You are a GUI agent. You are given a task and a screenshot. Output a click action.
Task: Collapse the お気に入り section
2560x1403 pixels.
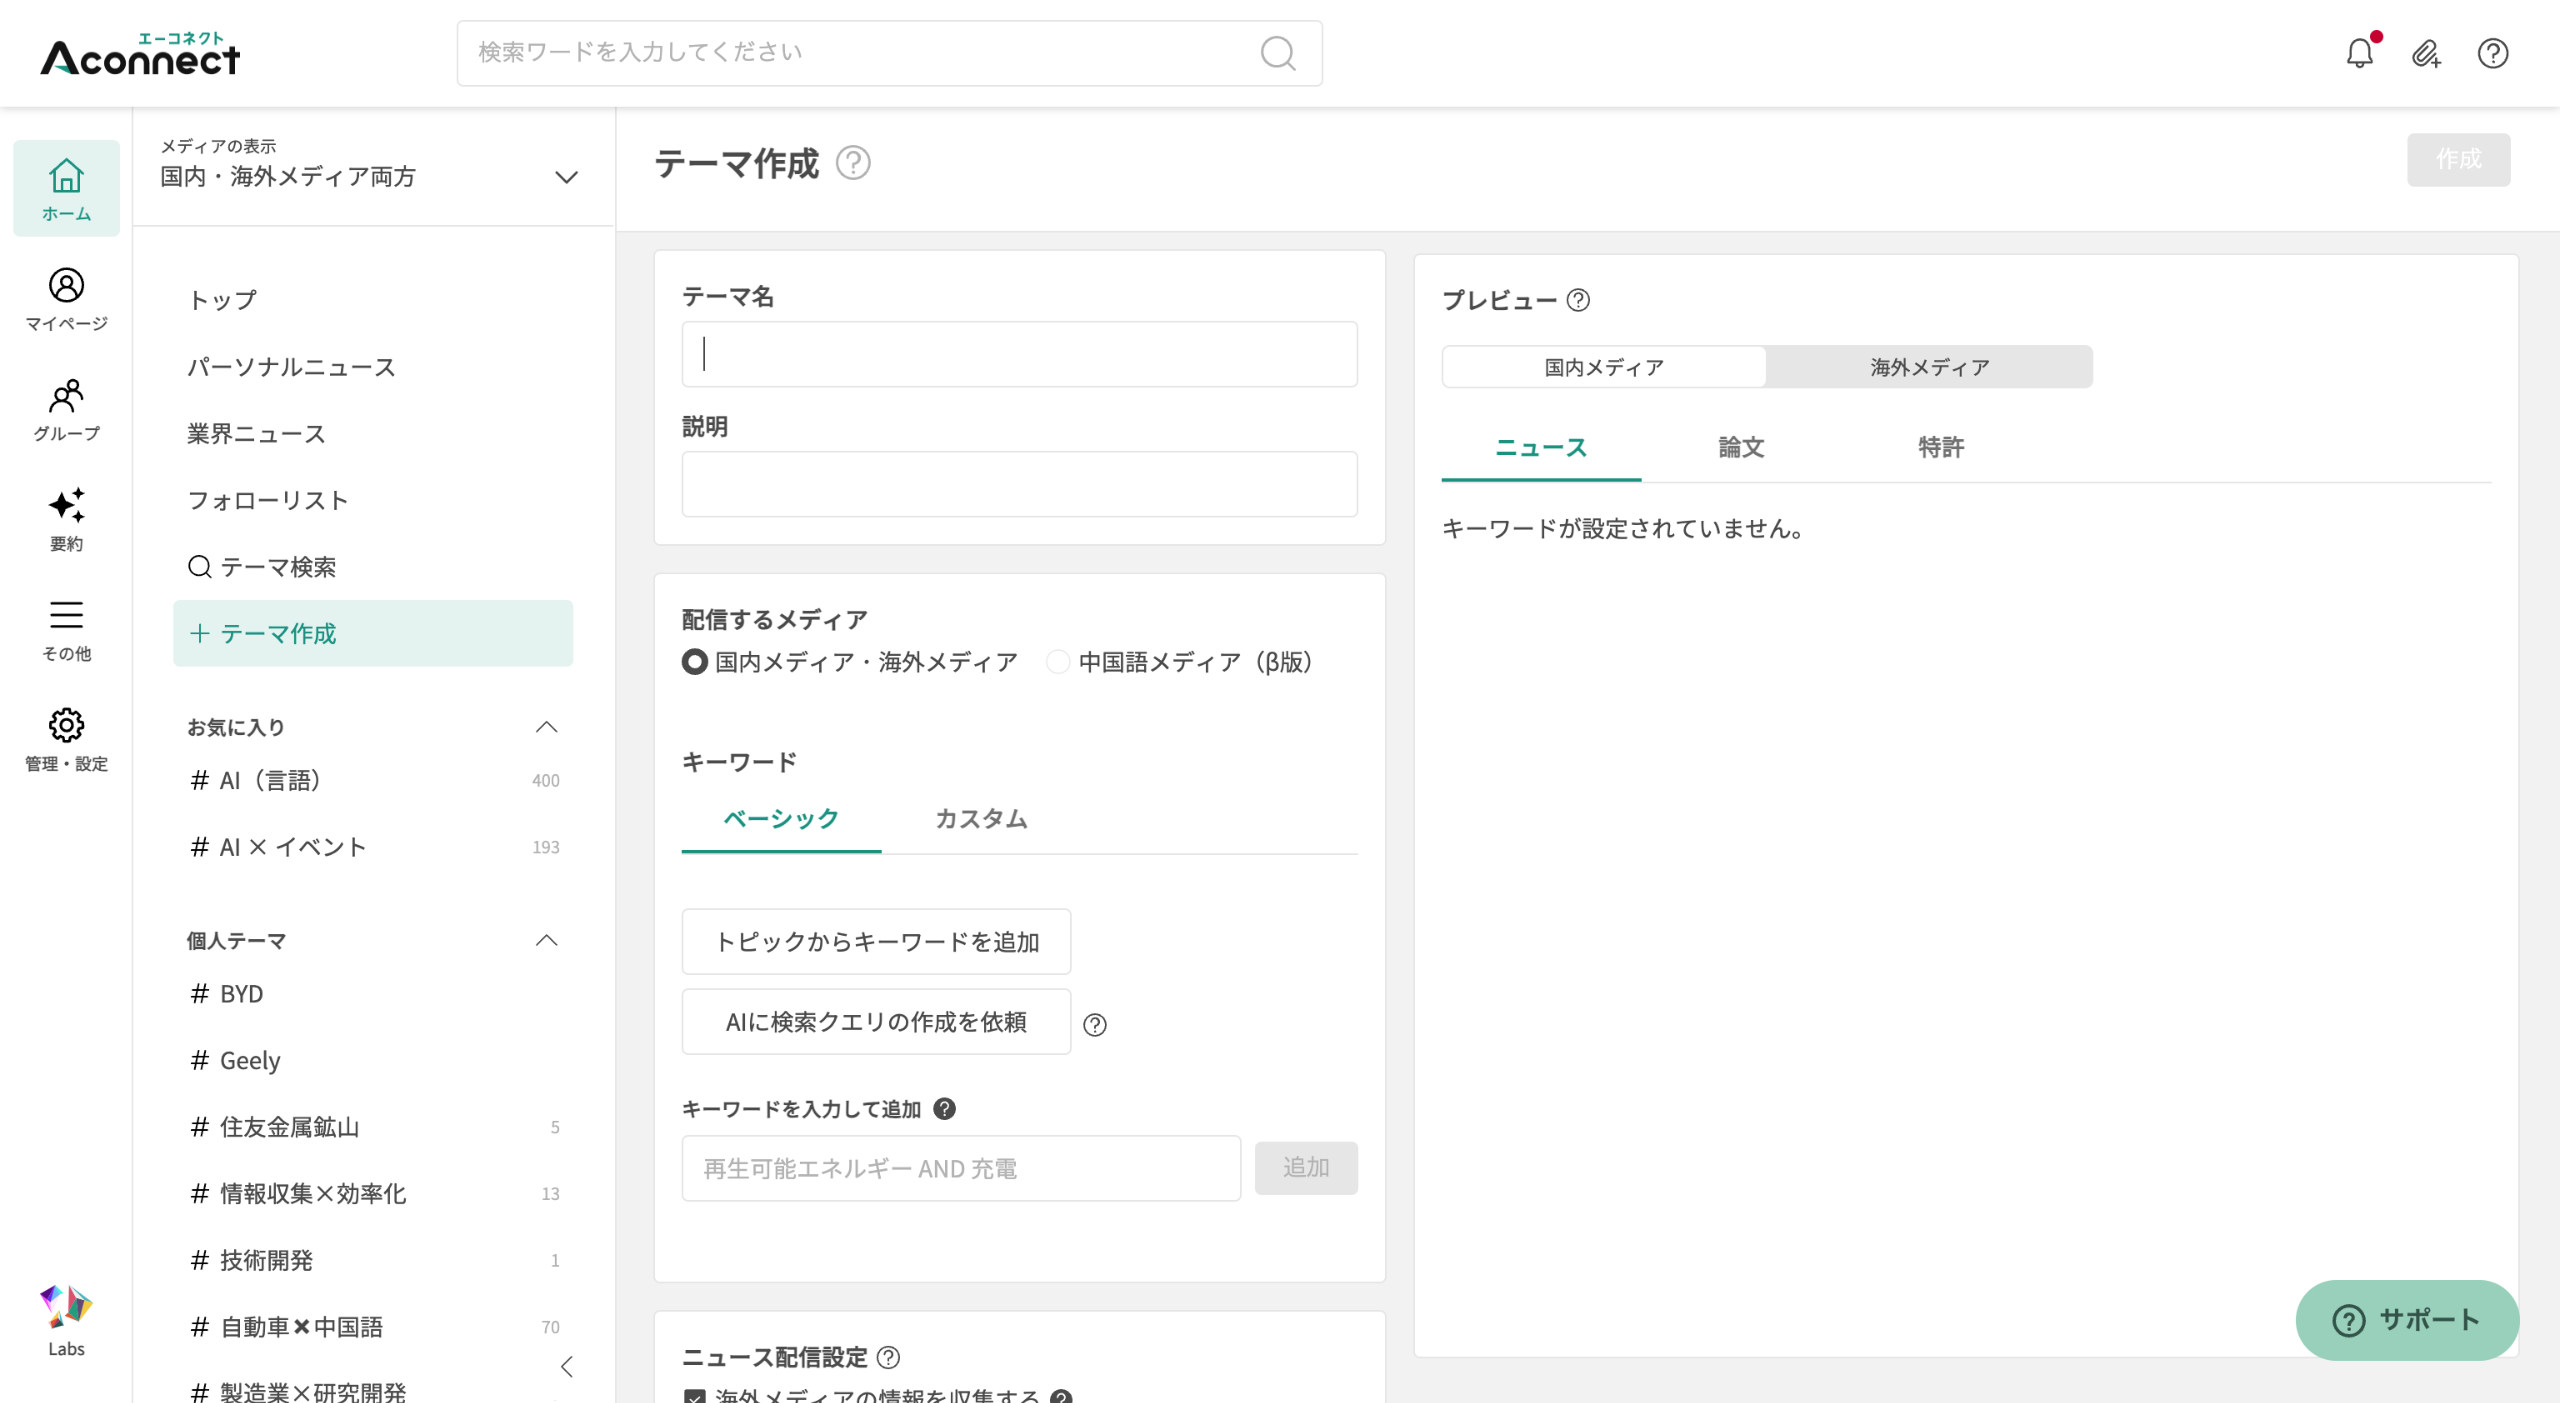coord(546,727)
